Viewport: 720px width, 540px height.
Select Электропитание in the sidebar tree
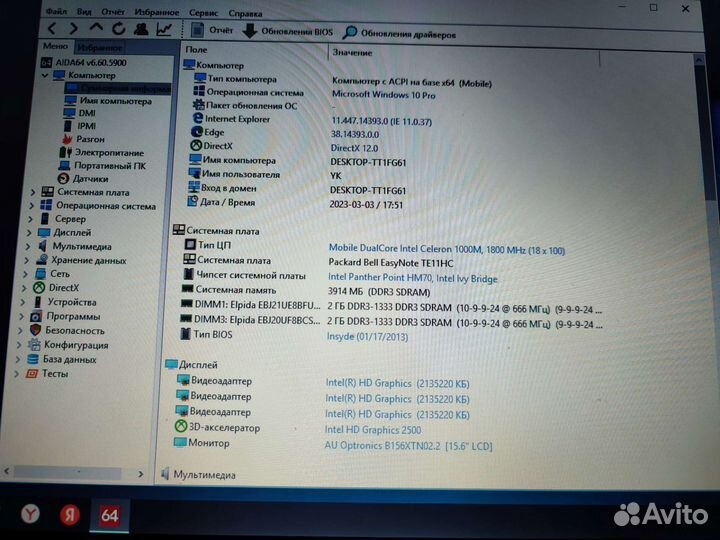(x=109, y=152)
